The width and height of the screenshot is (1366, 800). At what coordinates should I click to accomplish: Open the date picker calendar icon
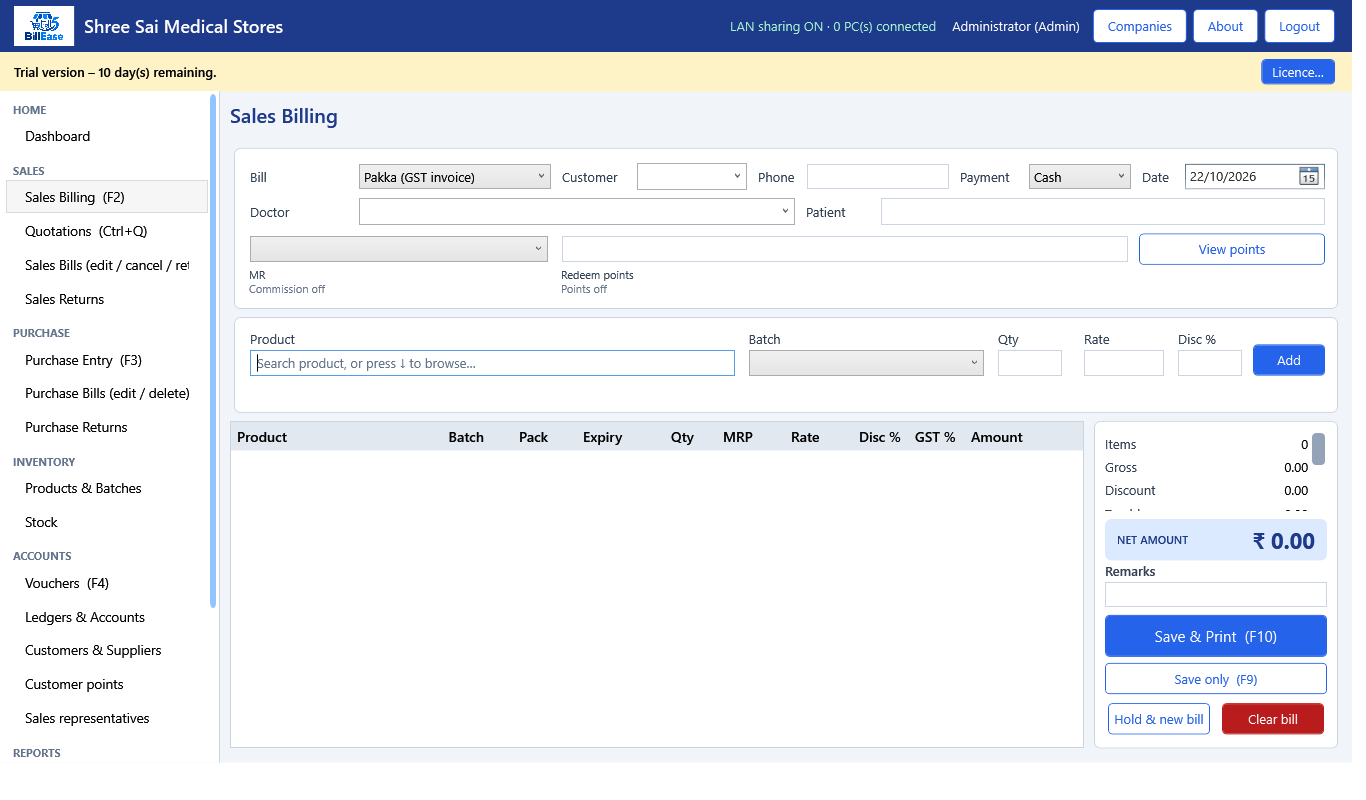click(x=1308, y=177)
